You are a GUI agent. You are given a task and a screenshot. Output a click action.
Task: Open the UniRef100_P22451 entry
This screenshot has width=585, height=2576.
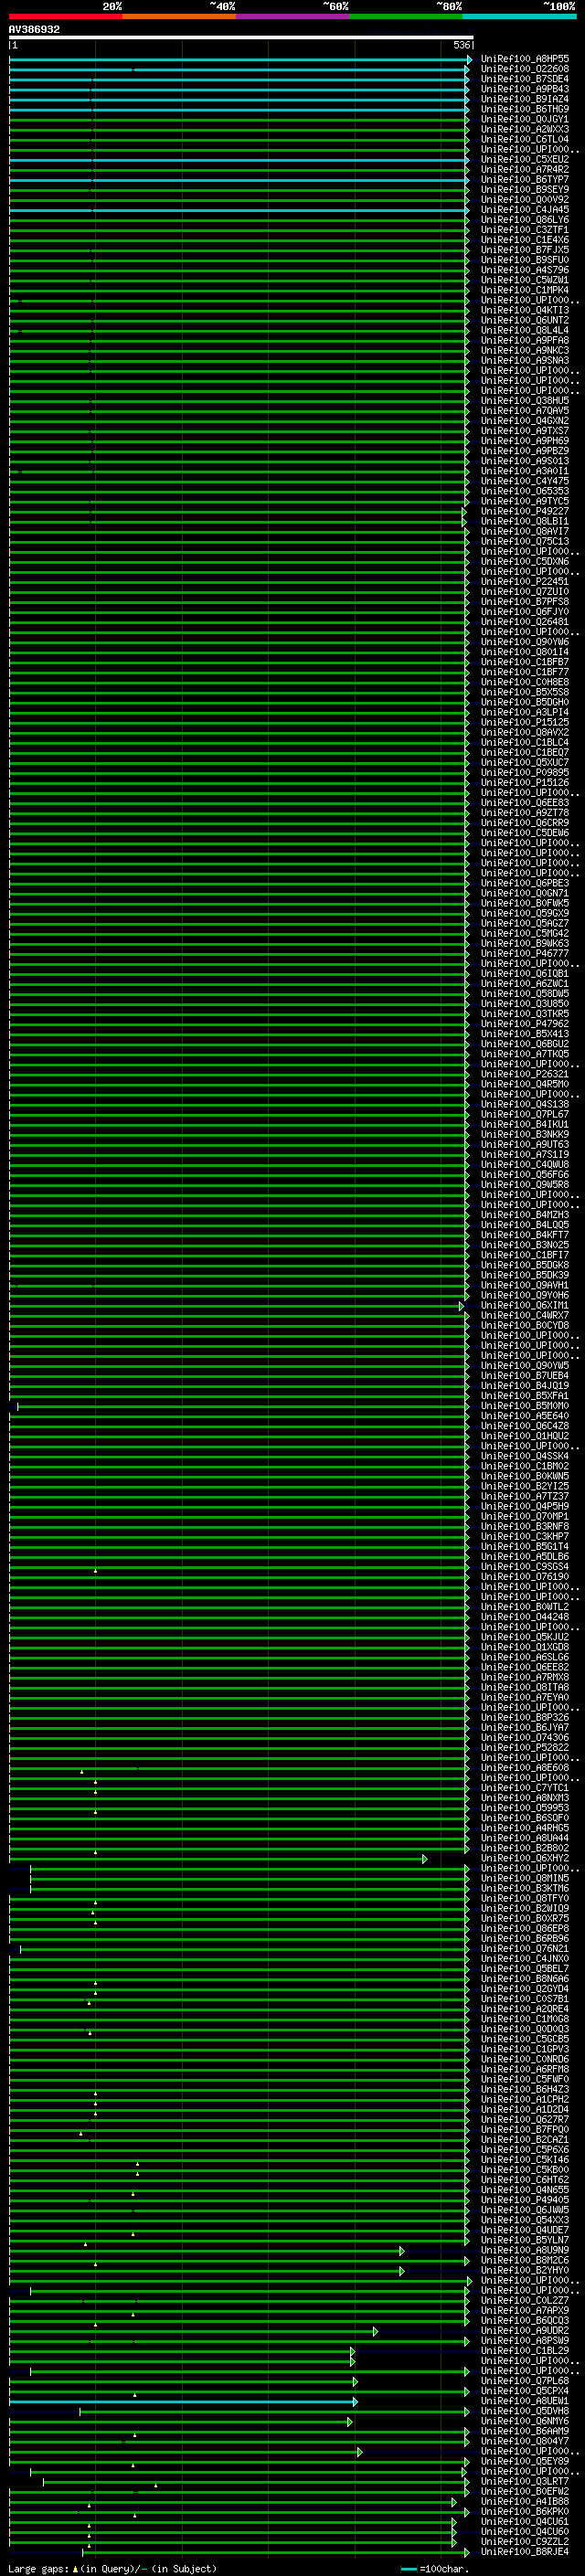click(524, 582)
